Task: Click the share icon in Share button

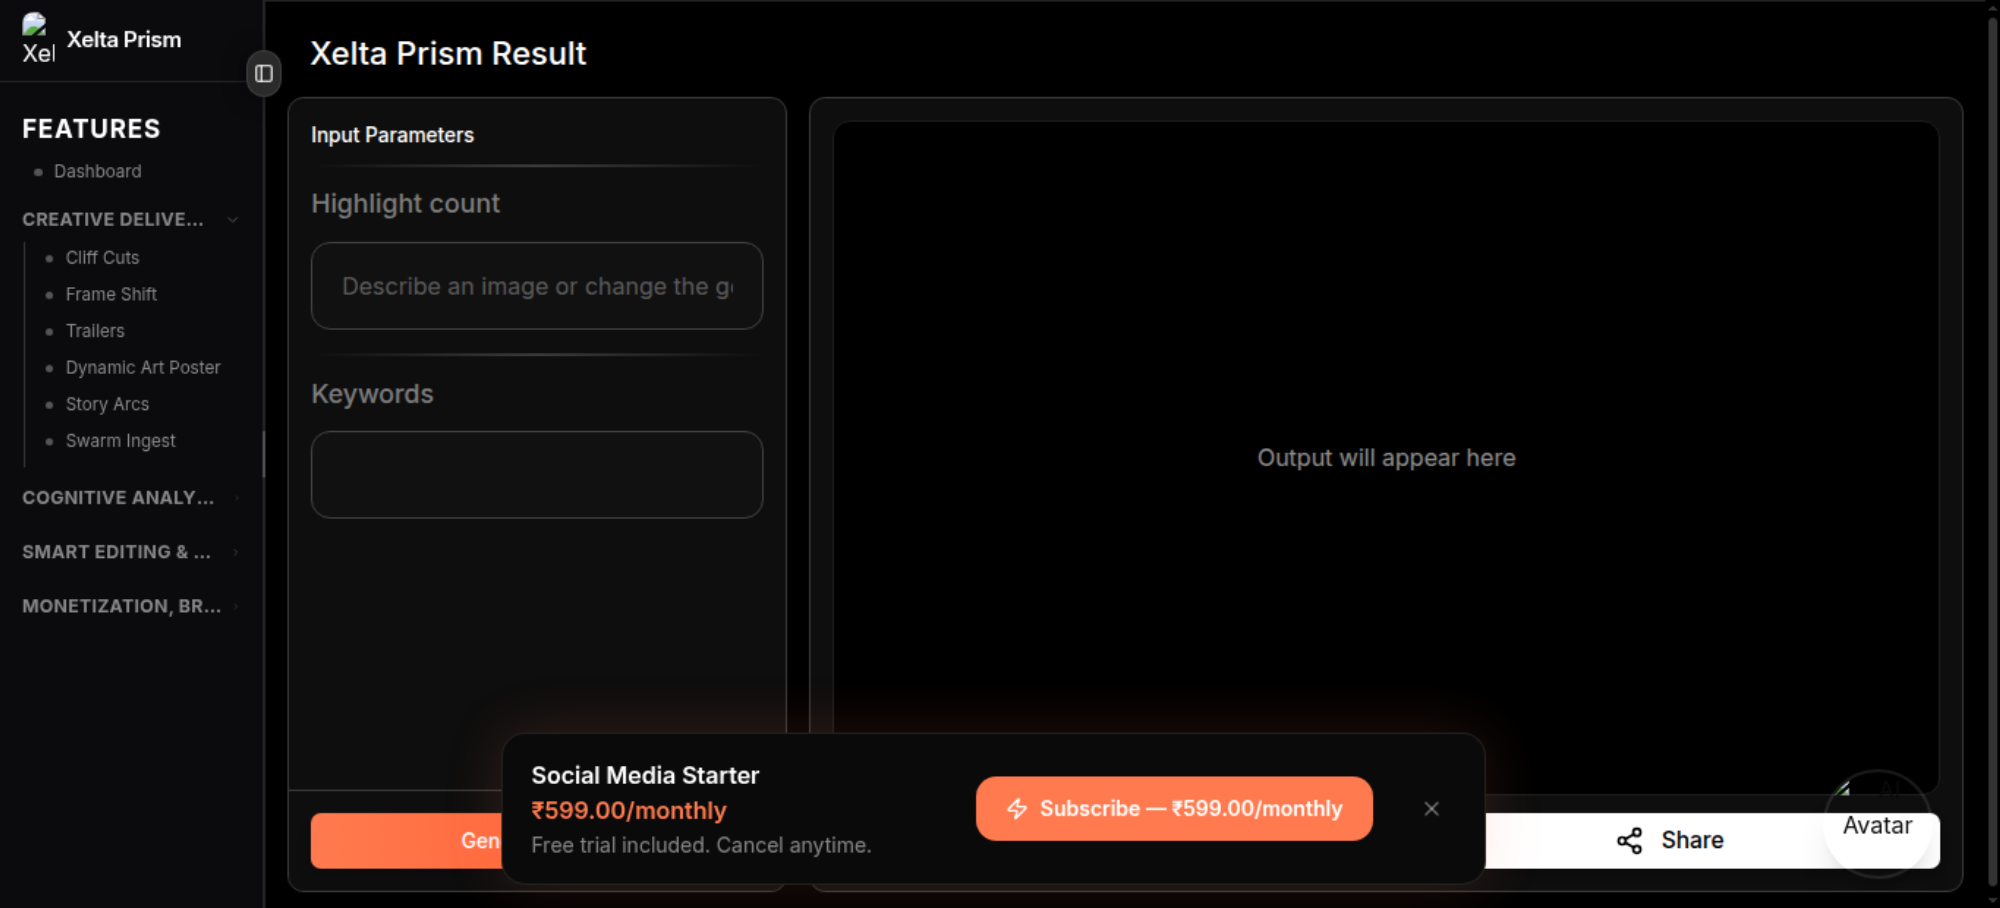Action: click(x=1630, y=841)
